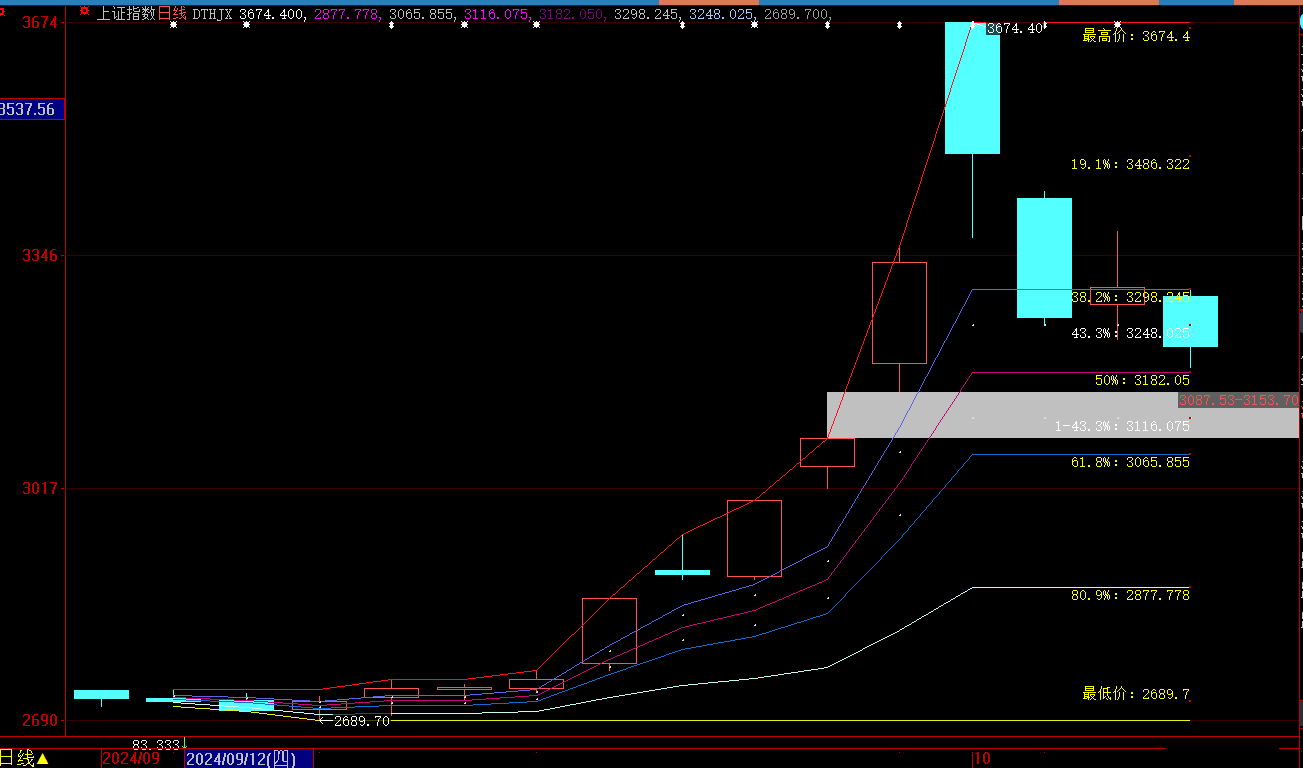Click the 2689.70 low-price marker

tap(361, 721)
